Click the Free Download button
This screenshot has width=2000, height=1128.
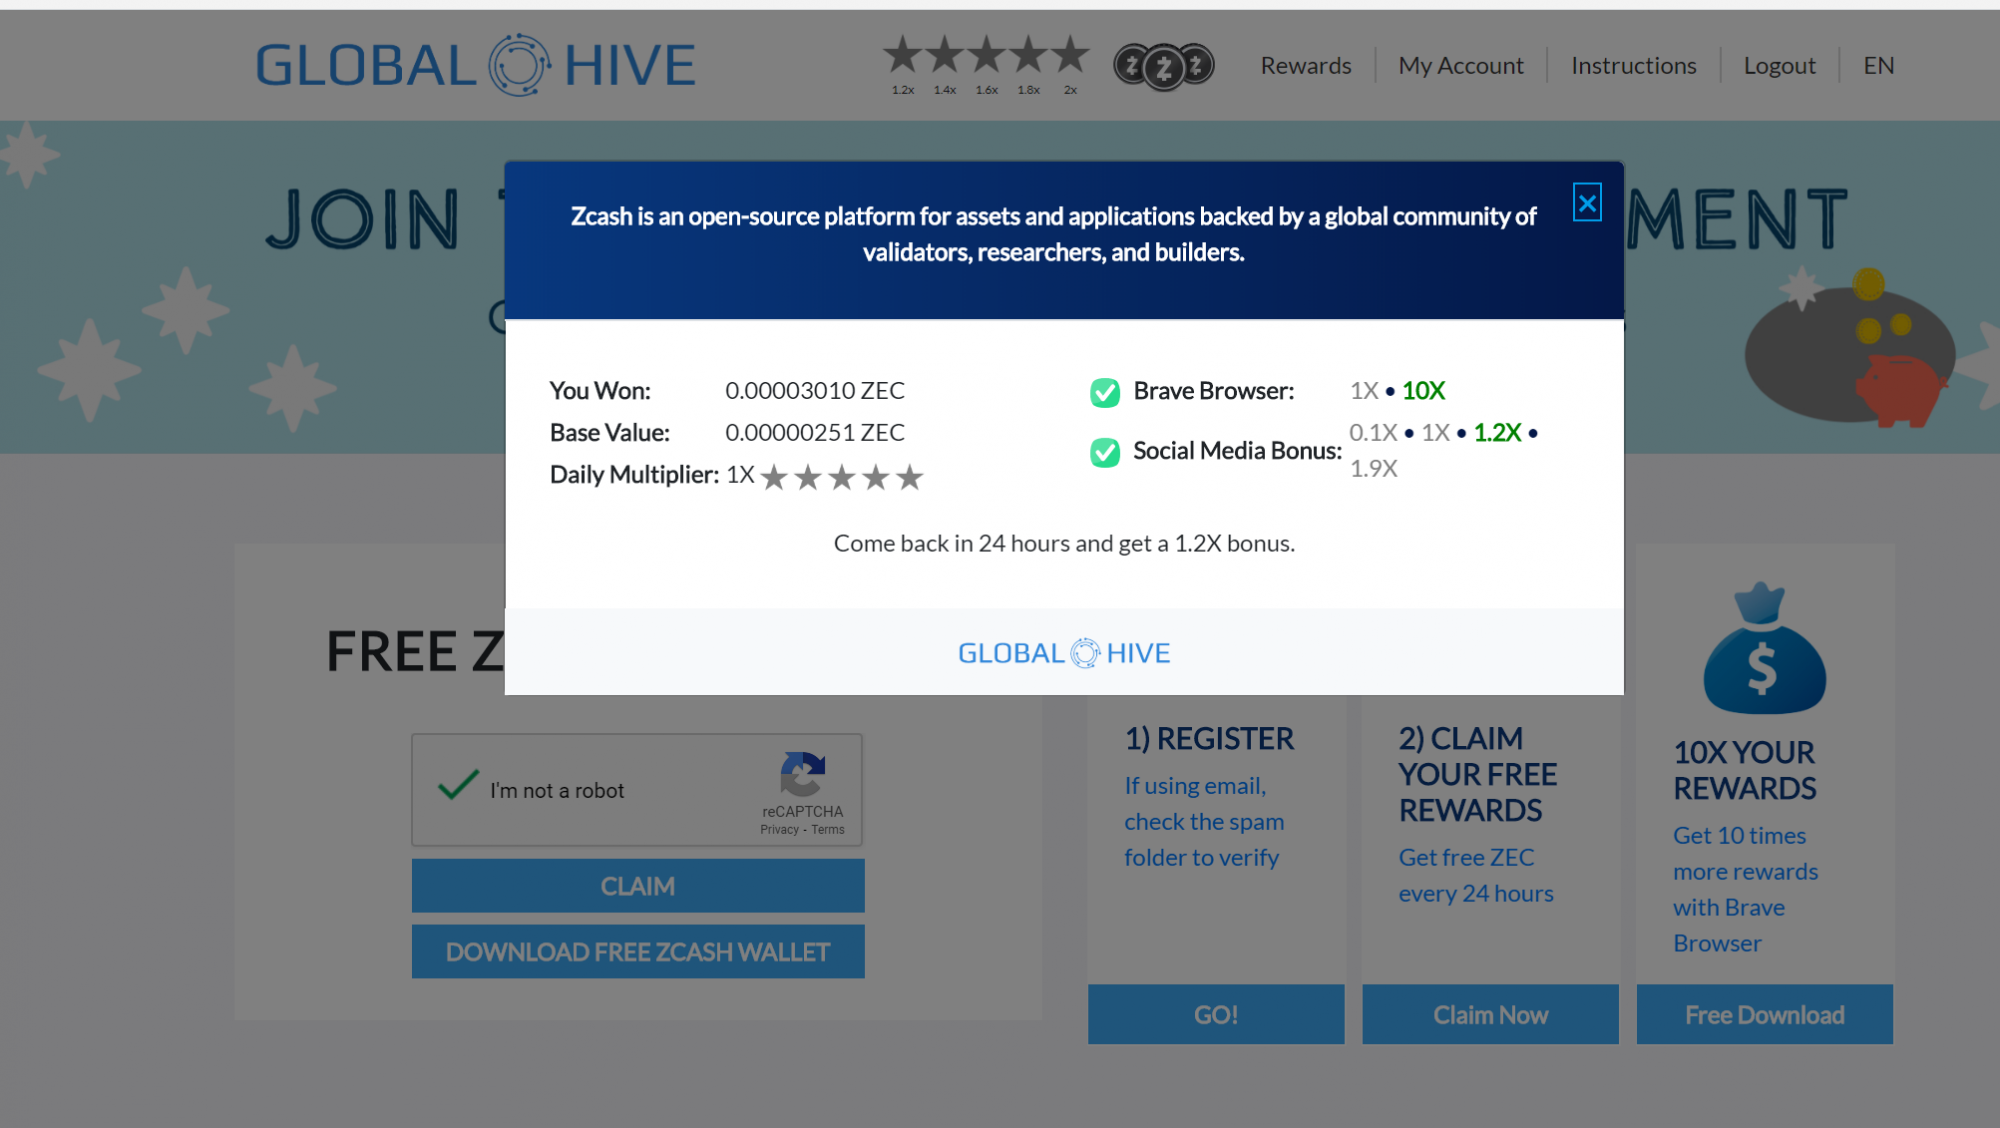(x=1765, y=1015)
